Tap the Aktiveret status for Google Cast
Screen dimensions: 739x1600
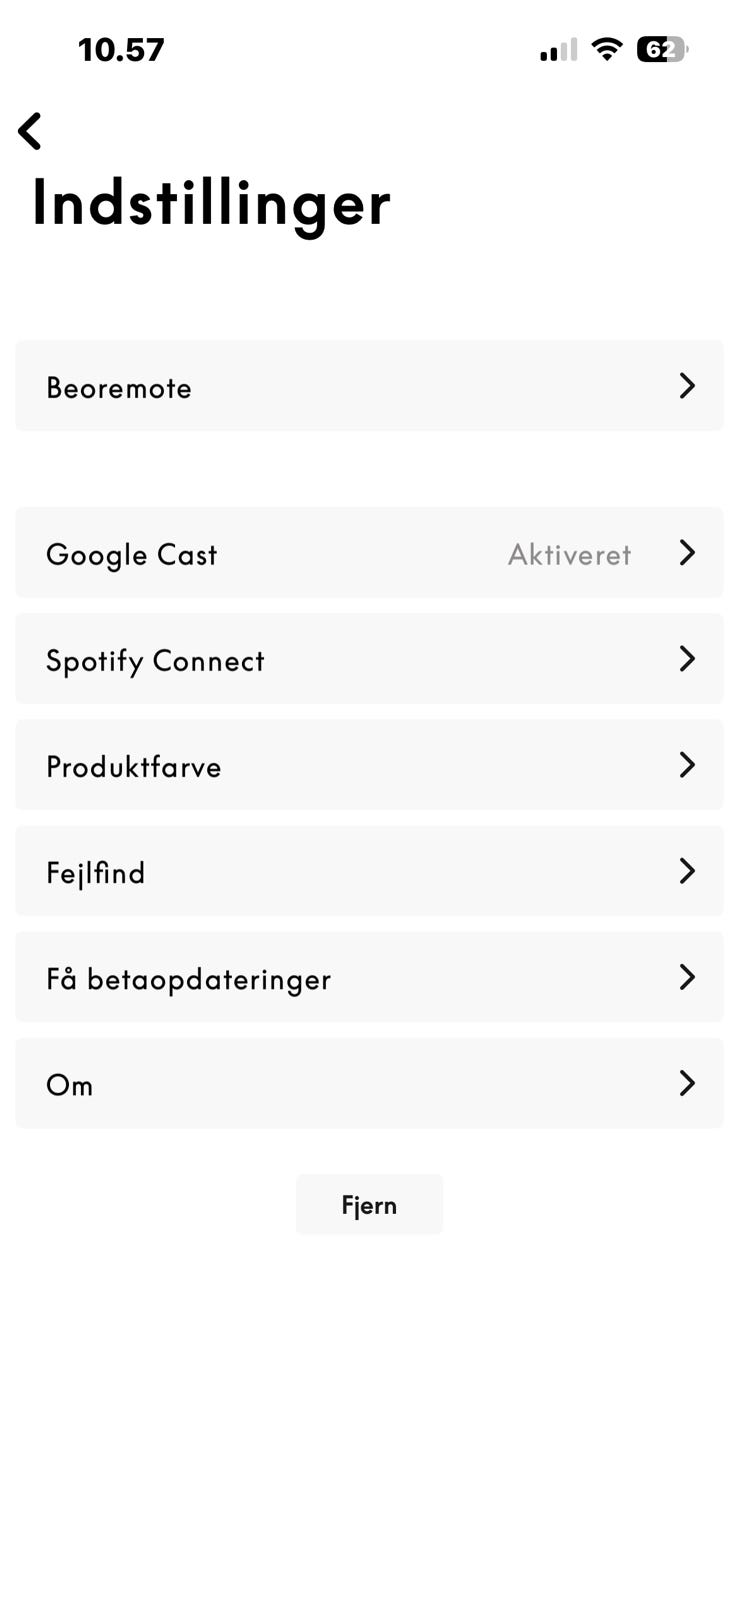click(x=569, y=554)
